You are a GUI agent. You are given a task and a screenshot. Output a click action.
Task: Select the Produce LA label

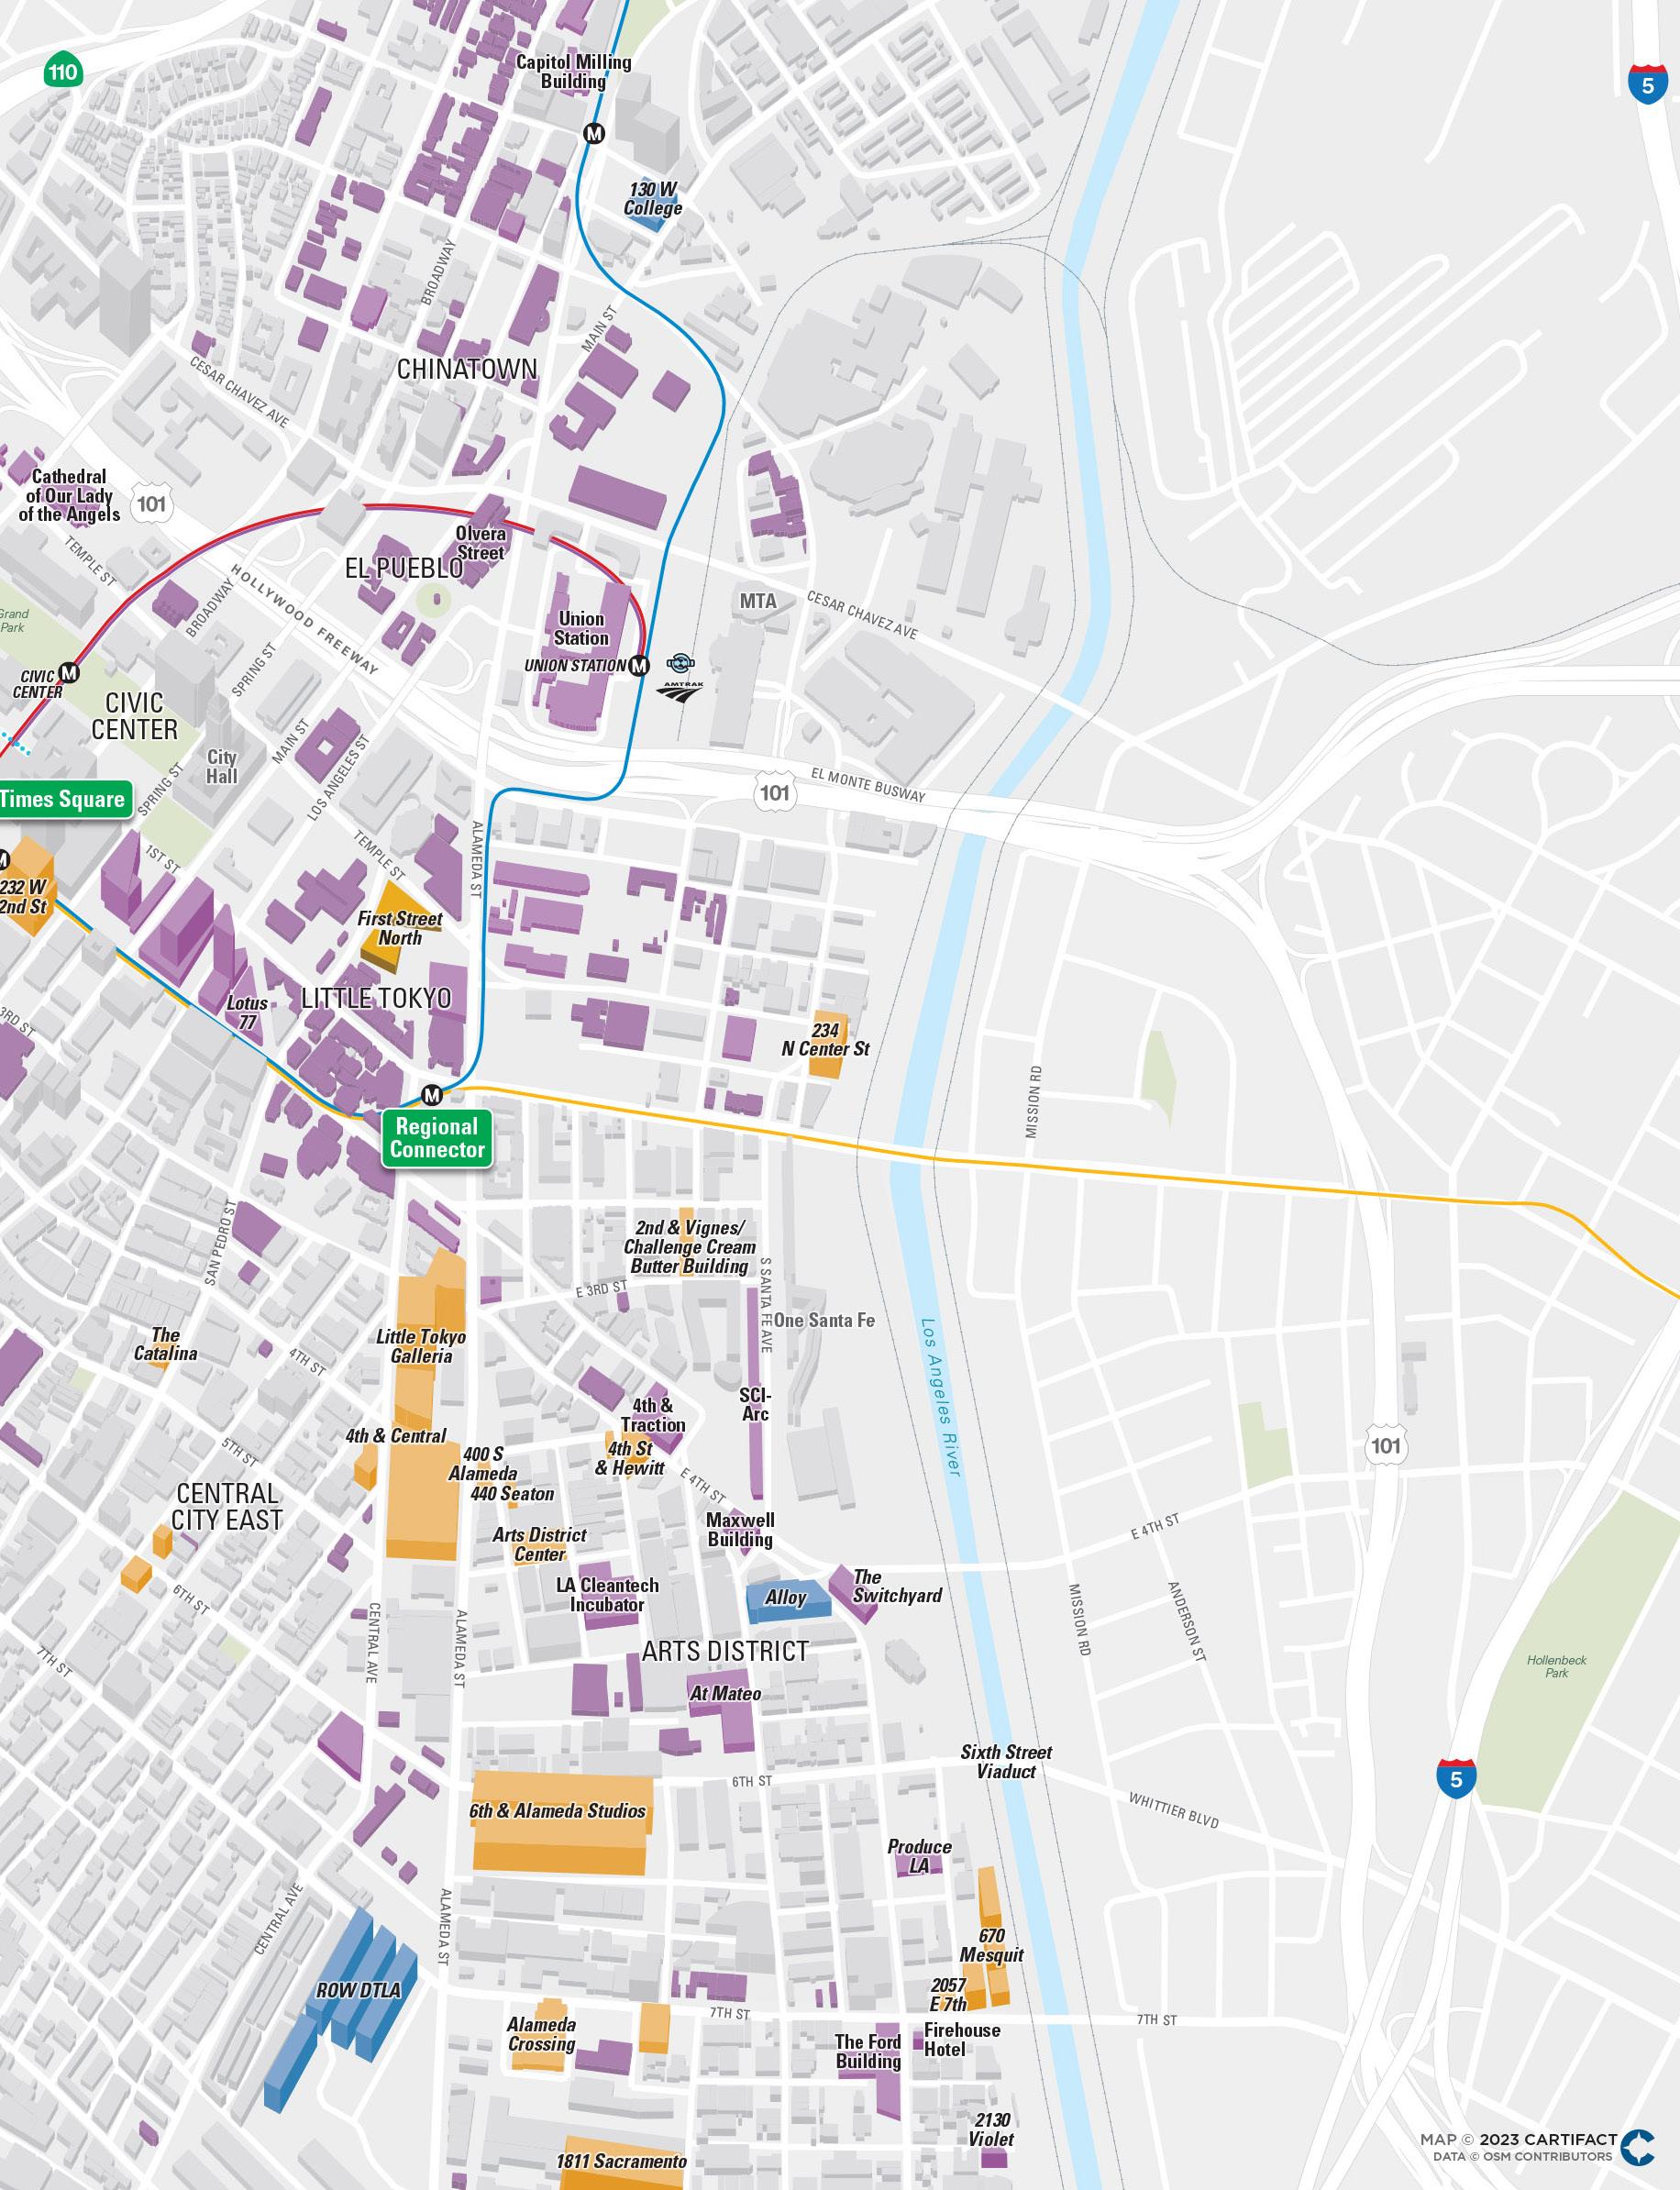click(920, 1856)
